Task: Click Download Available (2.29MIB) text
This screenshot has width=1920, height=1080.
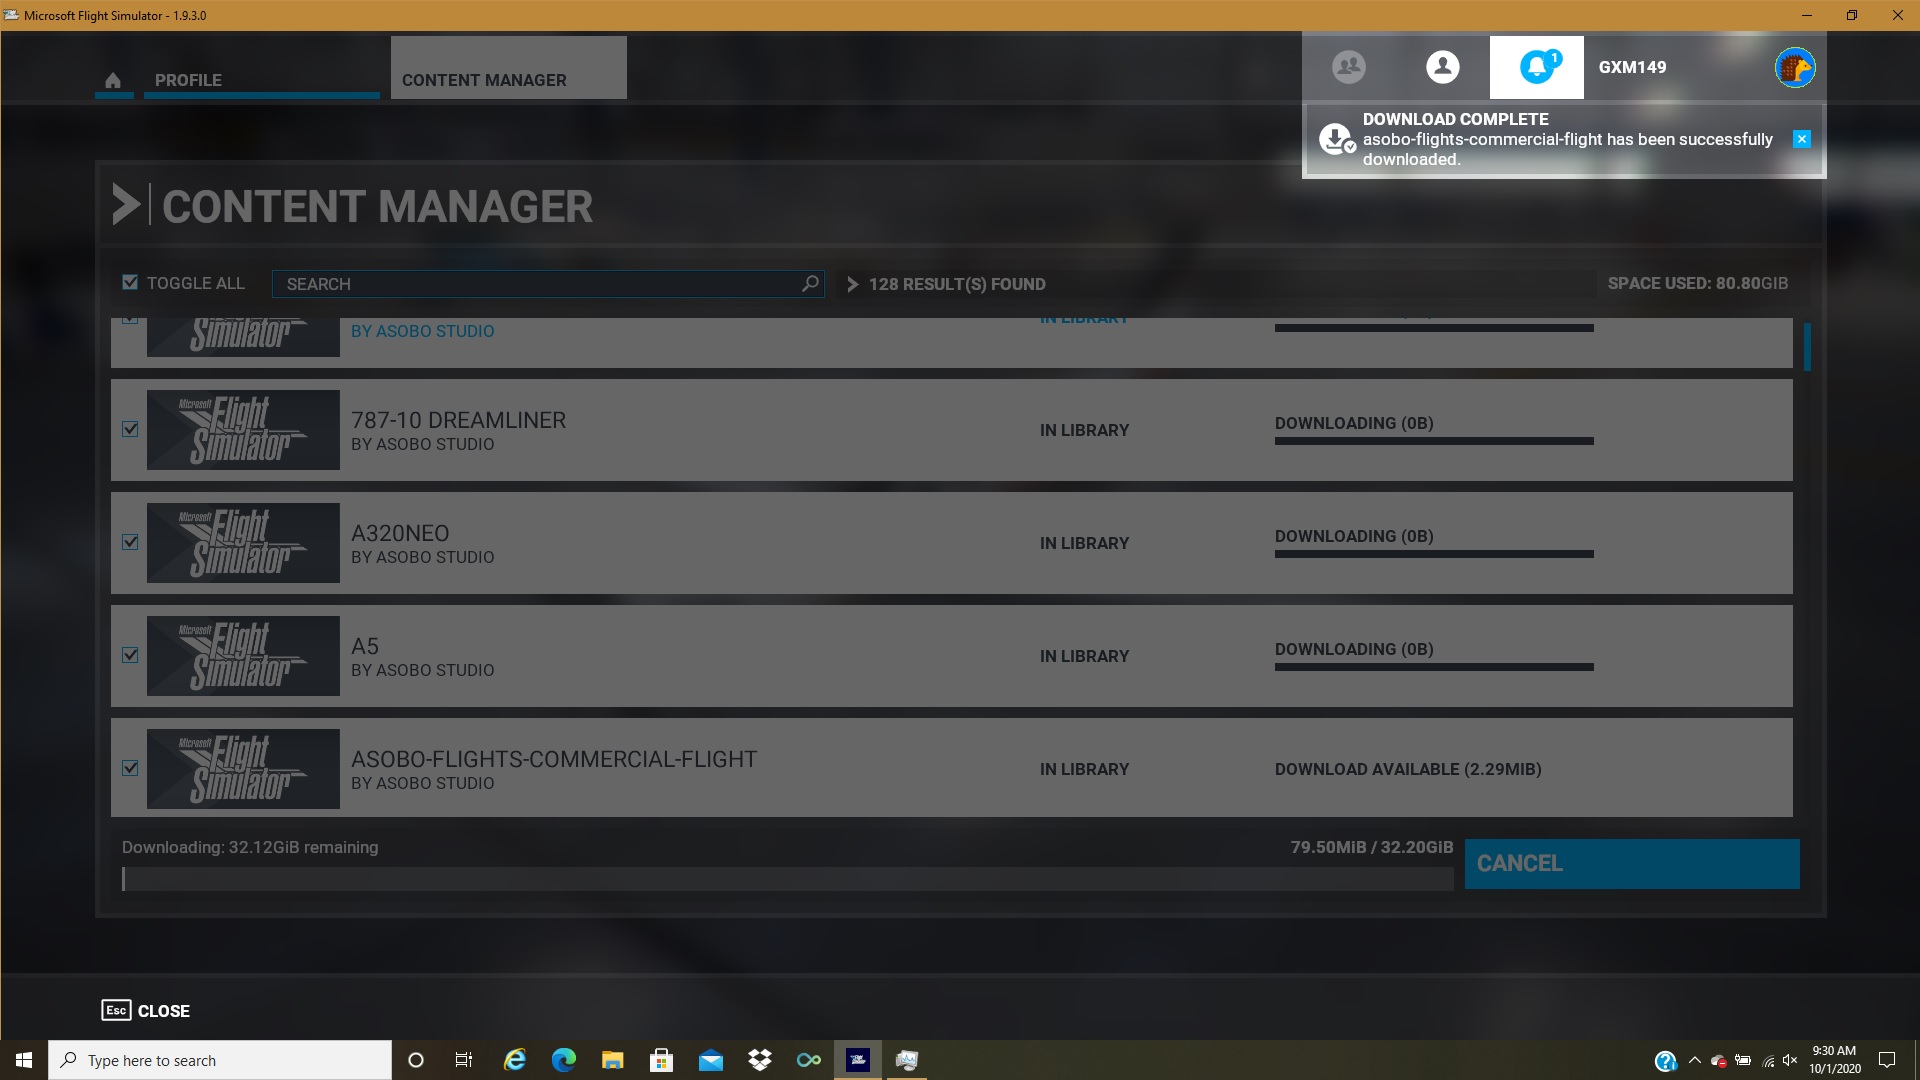Action: pos(1408,769)
